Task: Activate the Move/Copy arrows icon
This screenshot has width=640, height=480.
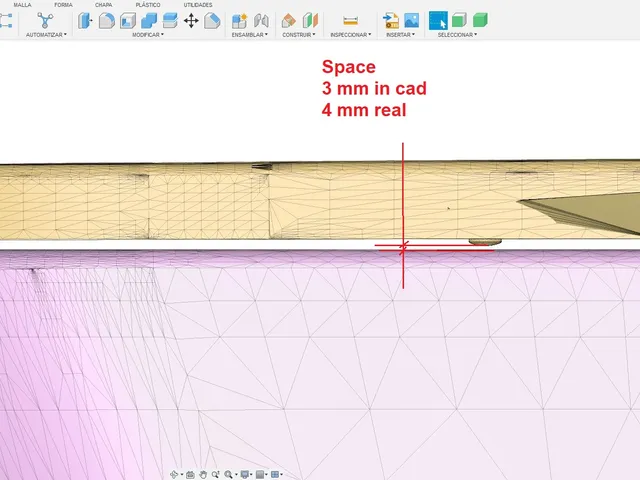Action: [x=191, y=20]
